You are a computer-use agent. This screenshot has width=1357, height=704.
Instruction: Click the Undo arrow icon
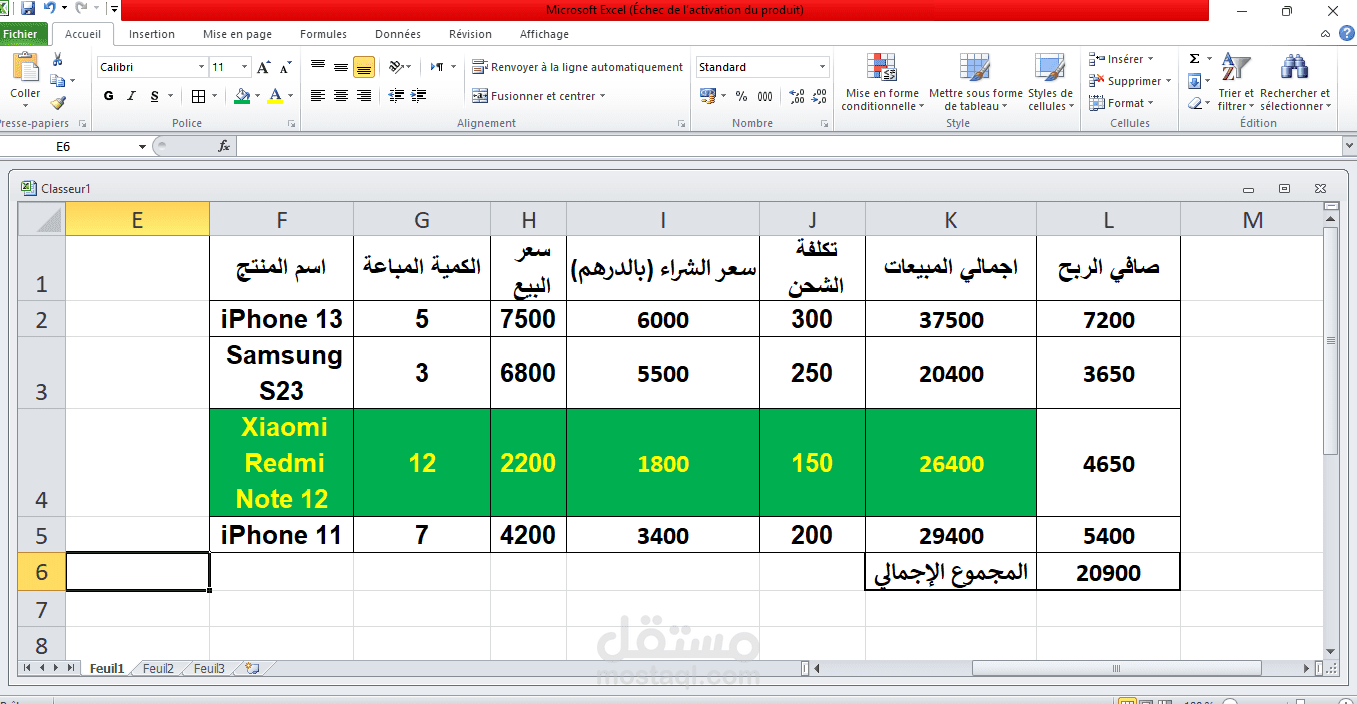[49, 9]
